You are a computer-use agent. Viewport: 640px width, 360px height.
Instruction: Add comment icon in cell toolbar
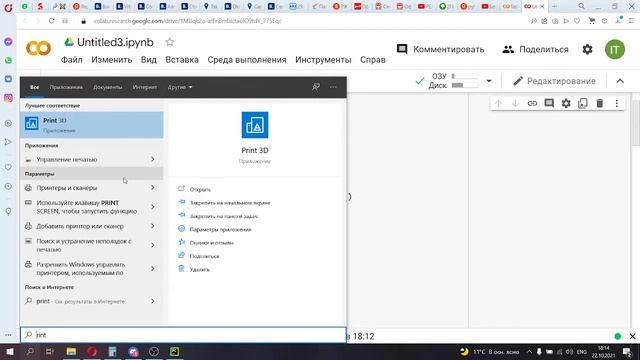coord(549,103)
